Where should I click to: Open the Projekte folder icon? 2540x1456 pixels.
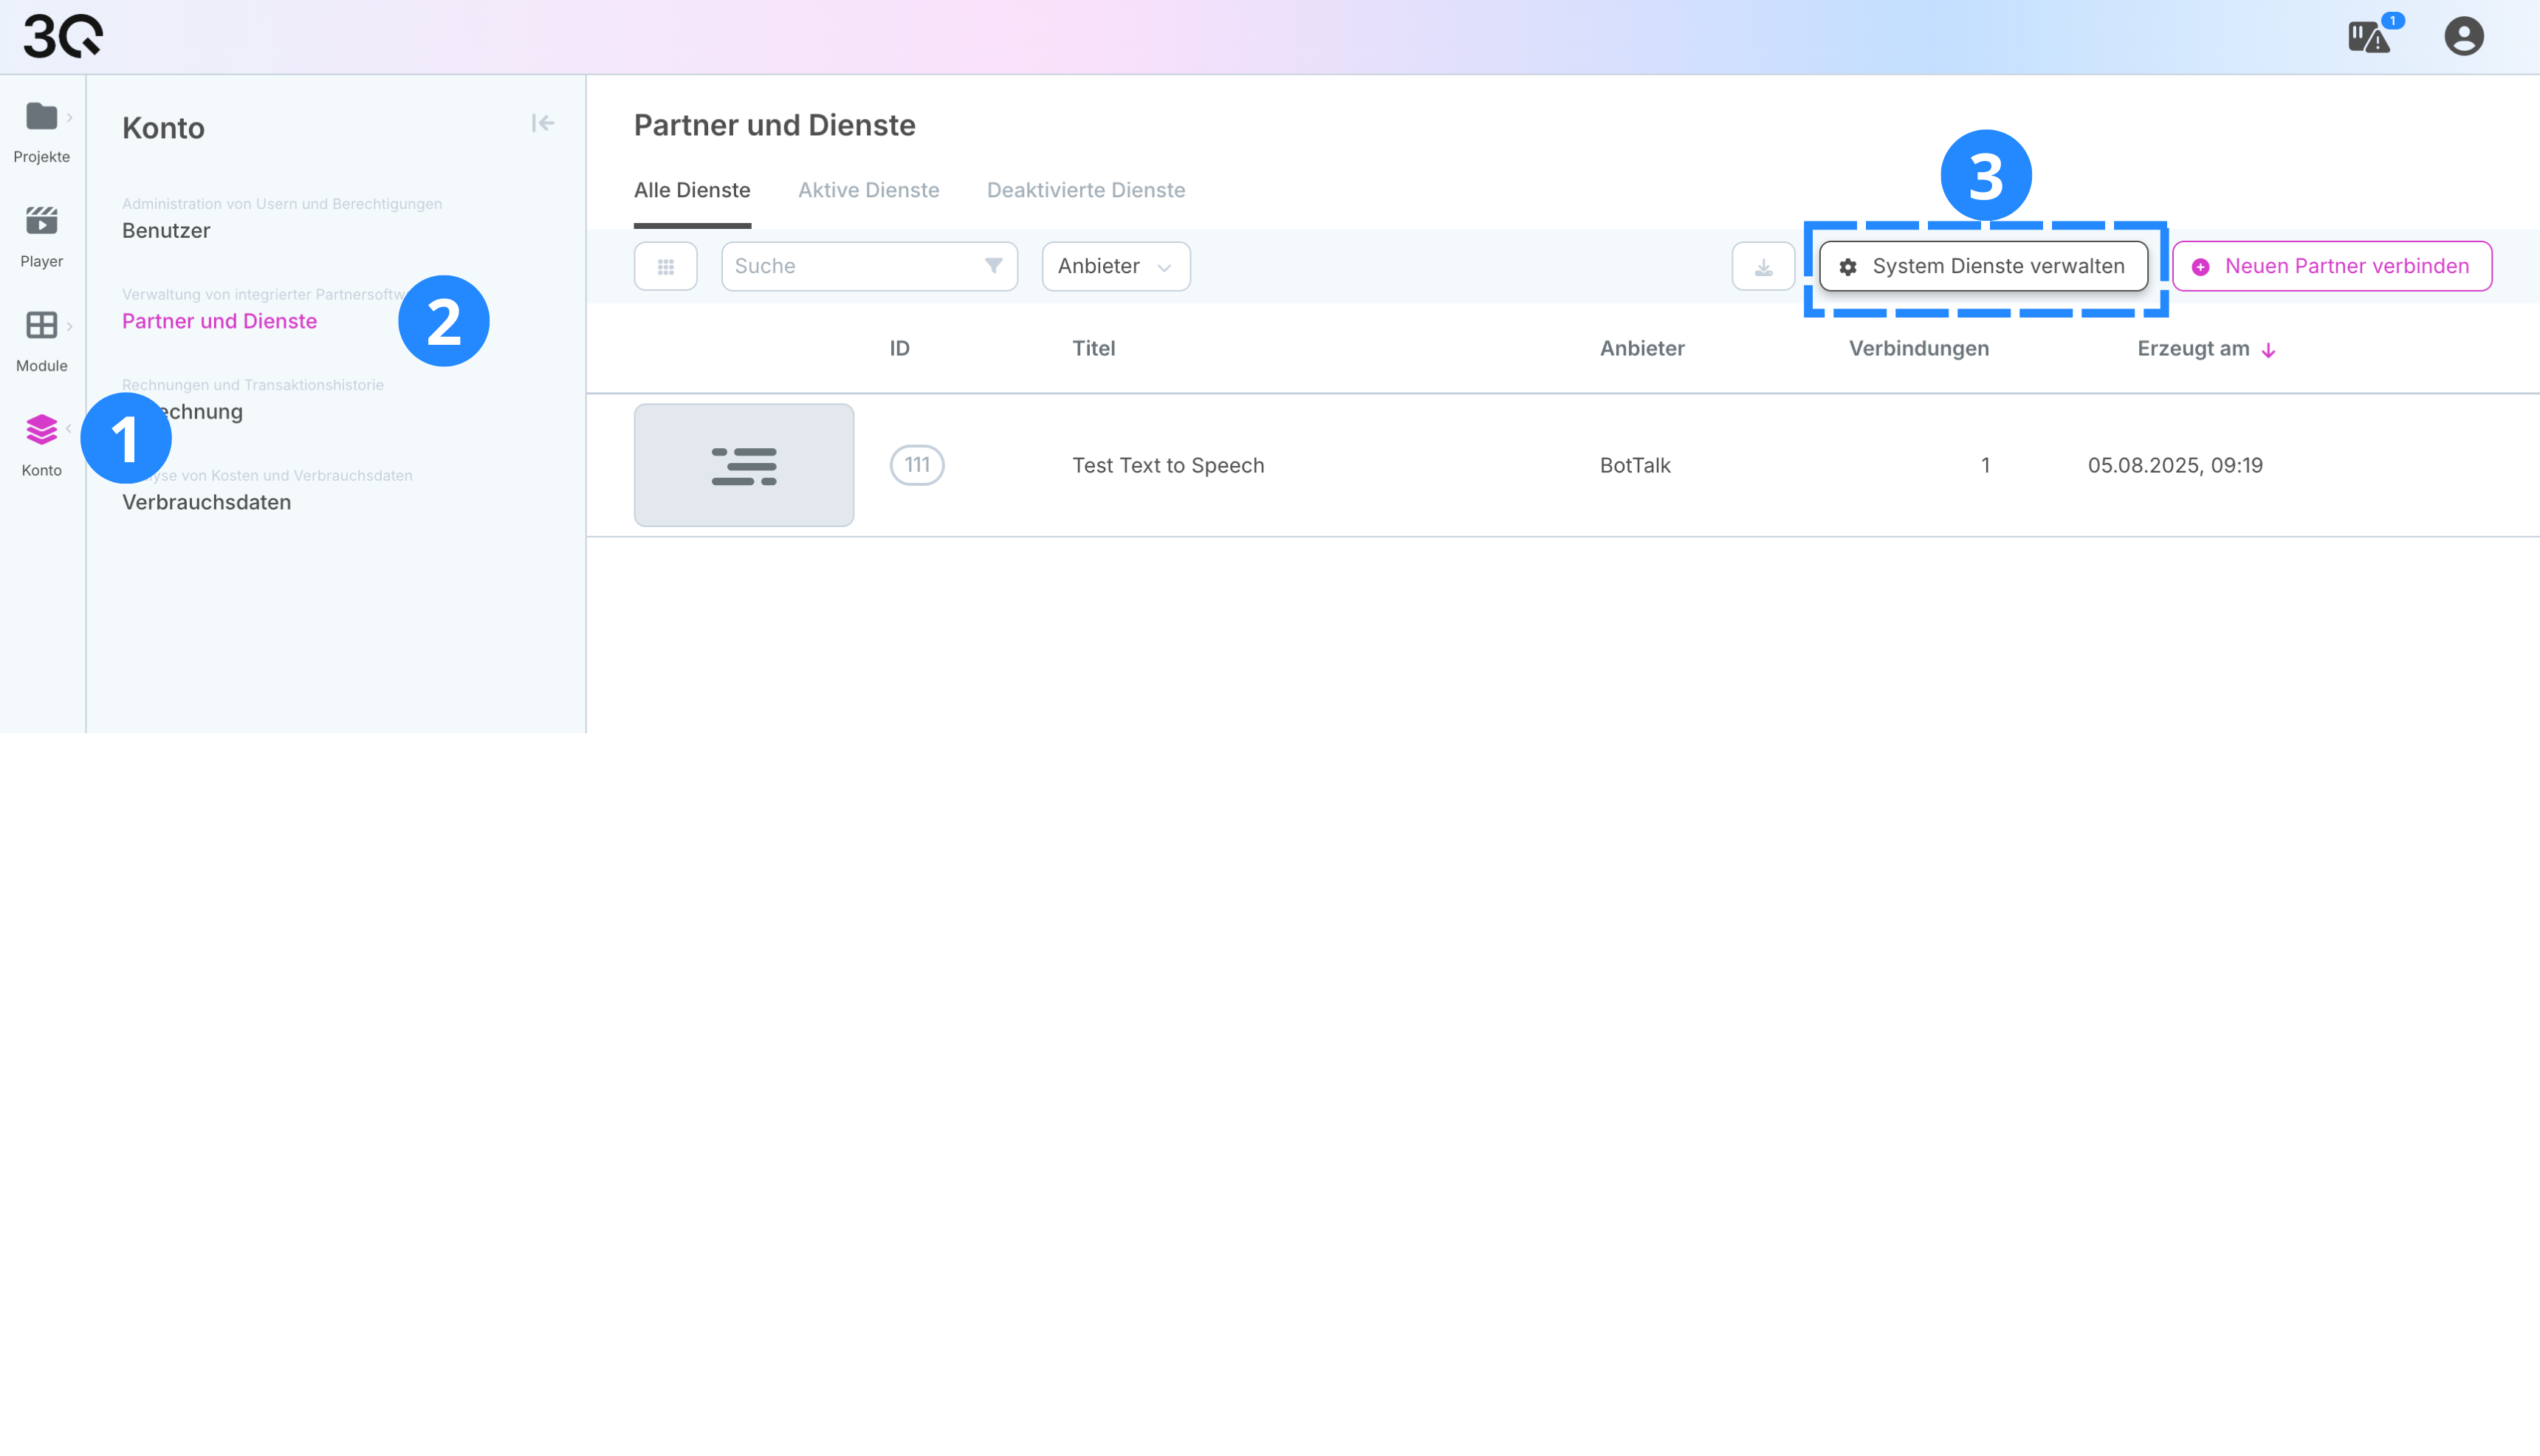coord(41,117)
